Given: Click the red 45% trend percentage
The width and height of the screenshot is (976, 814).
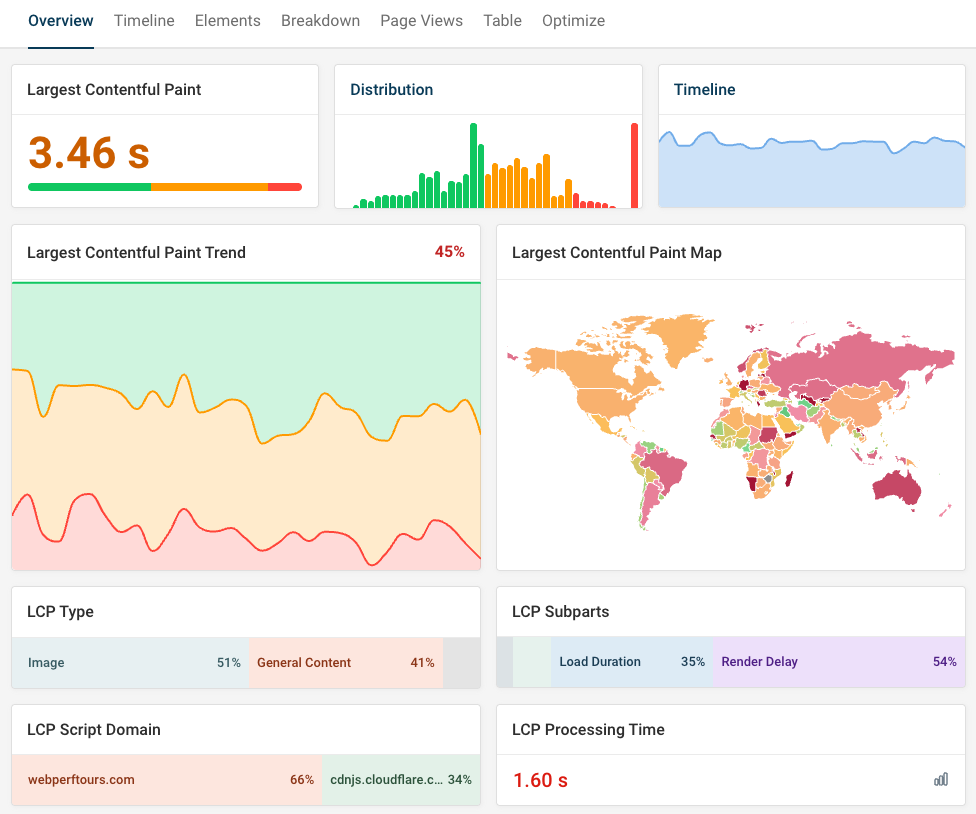Looking at the screenshot, I should tap(450, 253).
